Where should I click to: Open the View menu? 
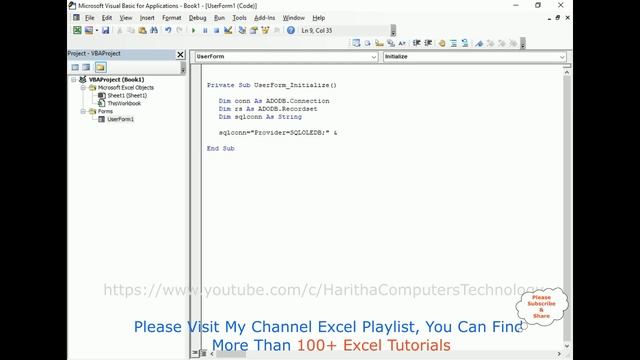pyautogui.click(x=126, y=18)
